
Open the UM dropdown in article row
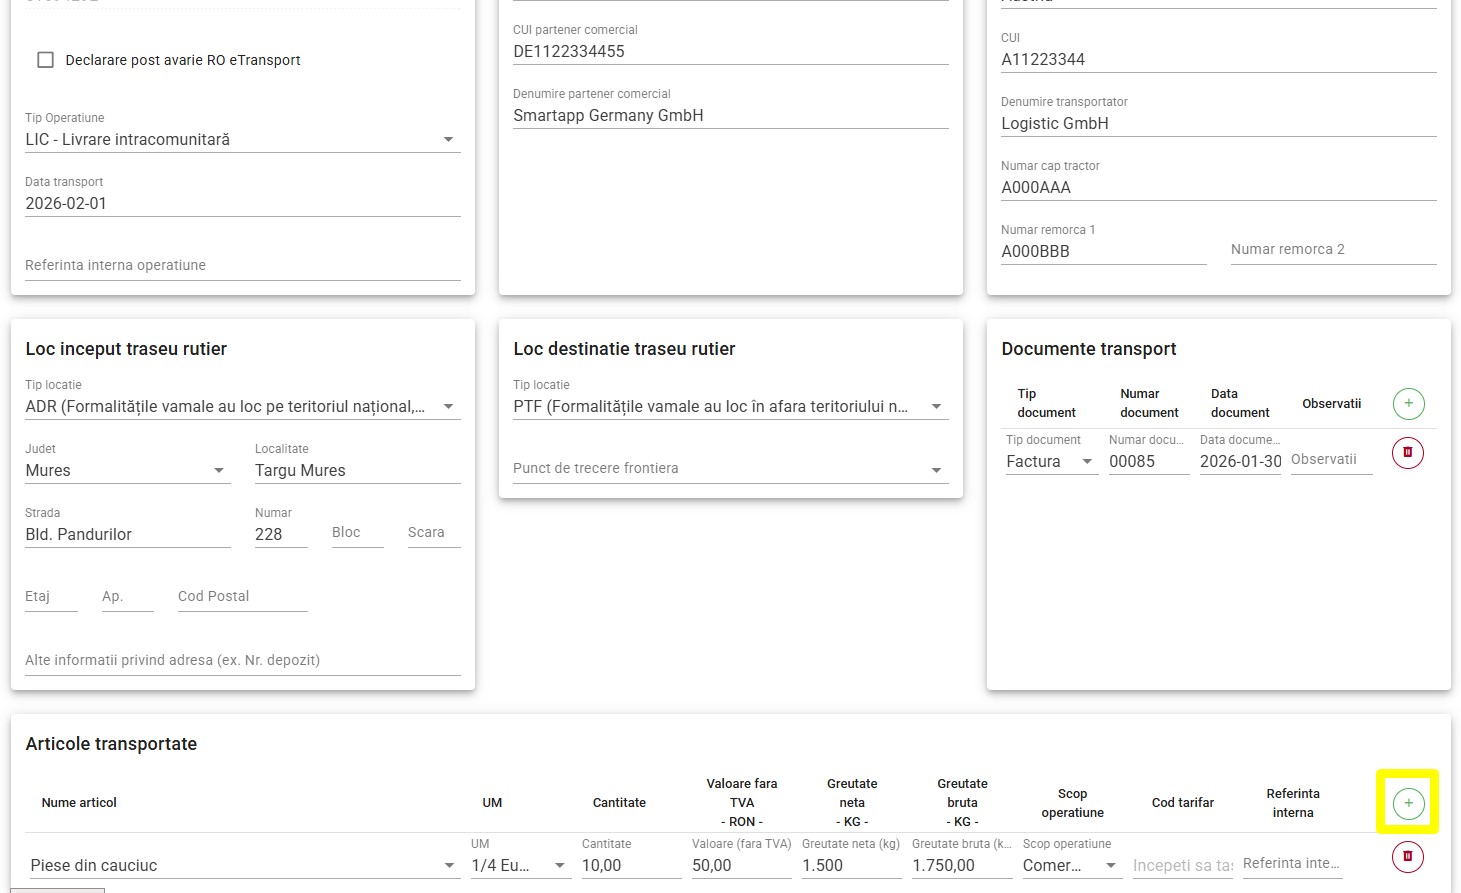pyautogui.click(x=559, y=866)
